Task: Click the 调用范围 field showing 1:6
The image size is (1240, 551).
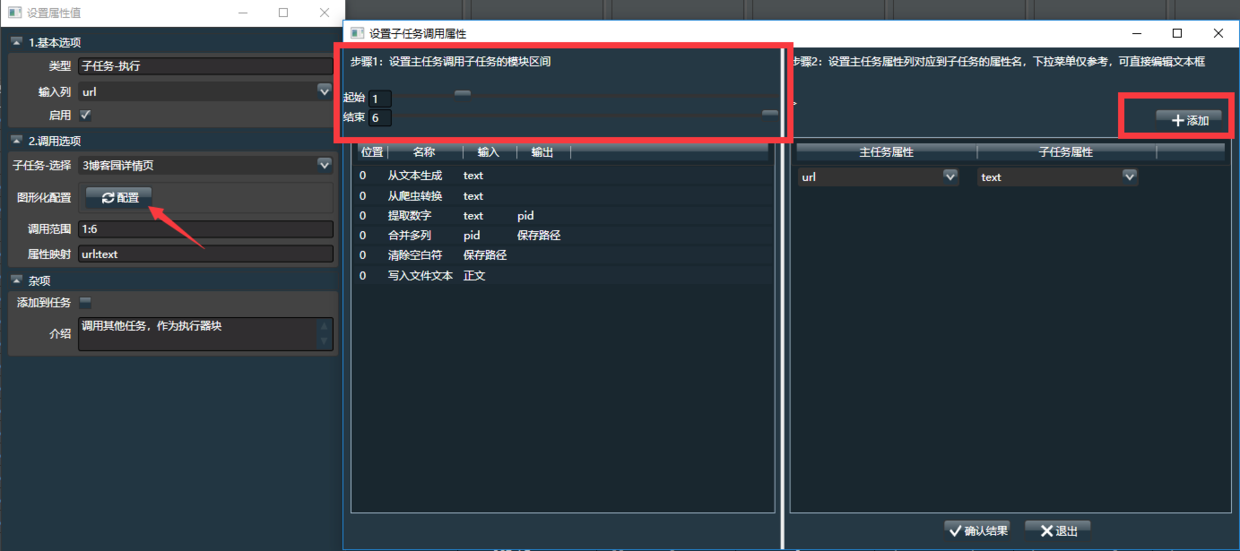Action: (x=205, y=229)
